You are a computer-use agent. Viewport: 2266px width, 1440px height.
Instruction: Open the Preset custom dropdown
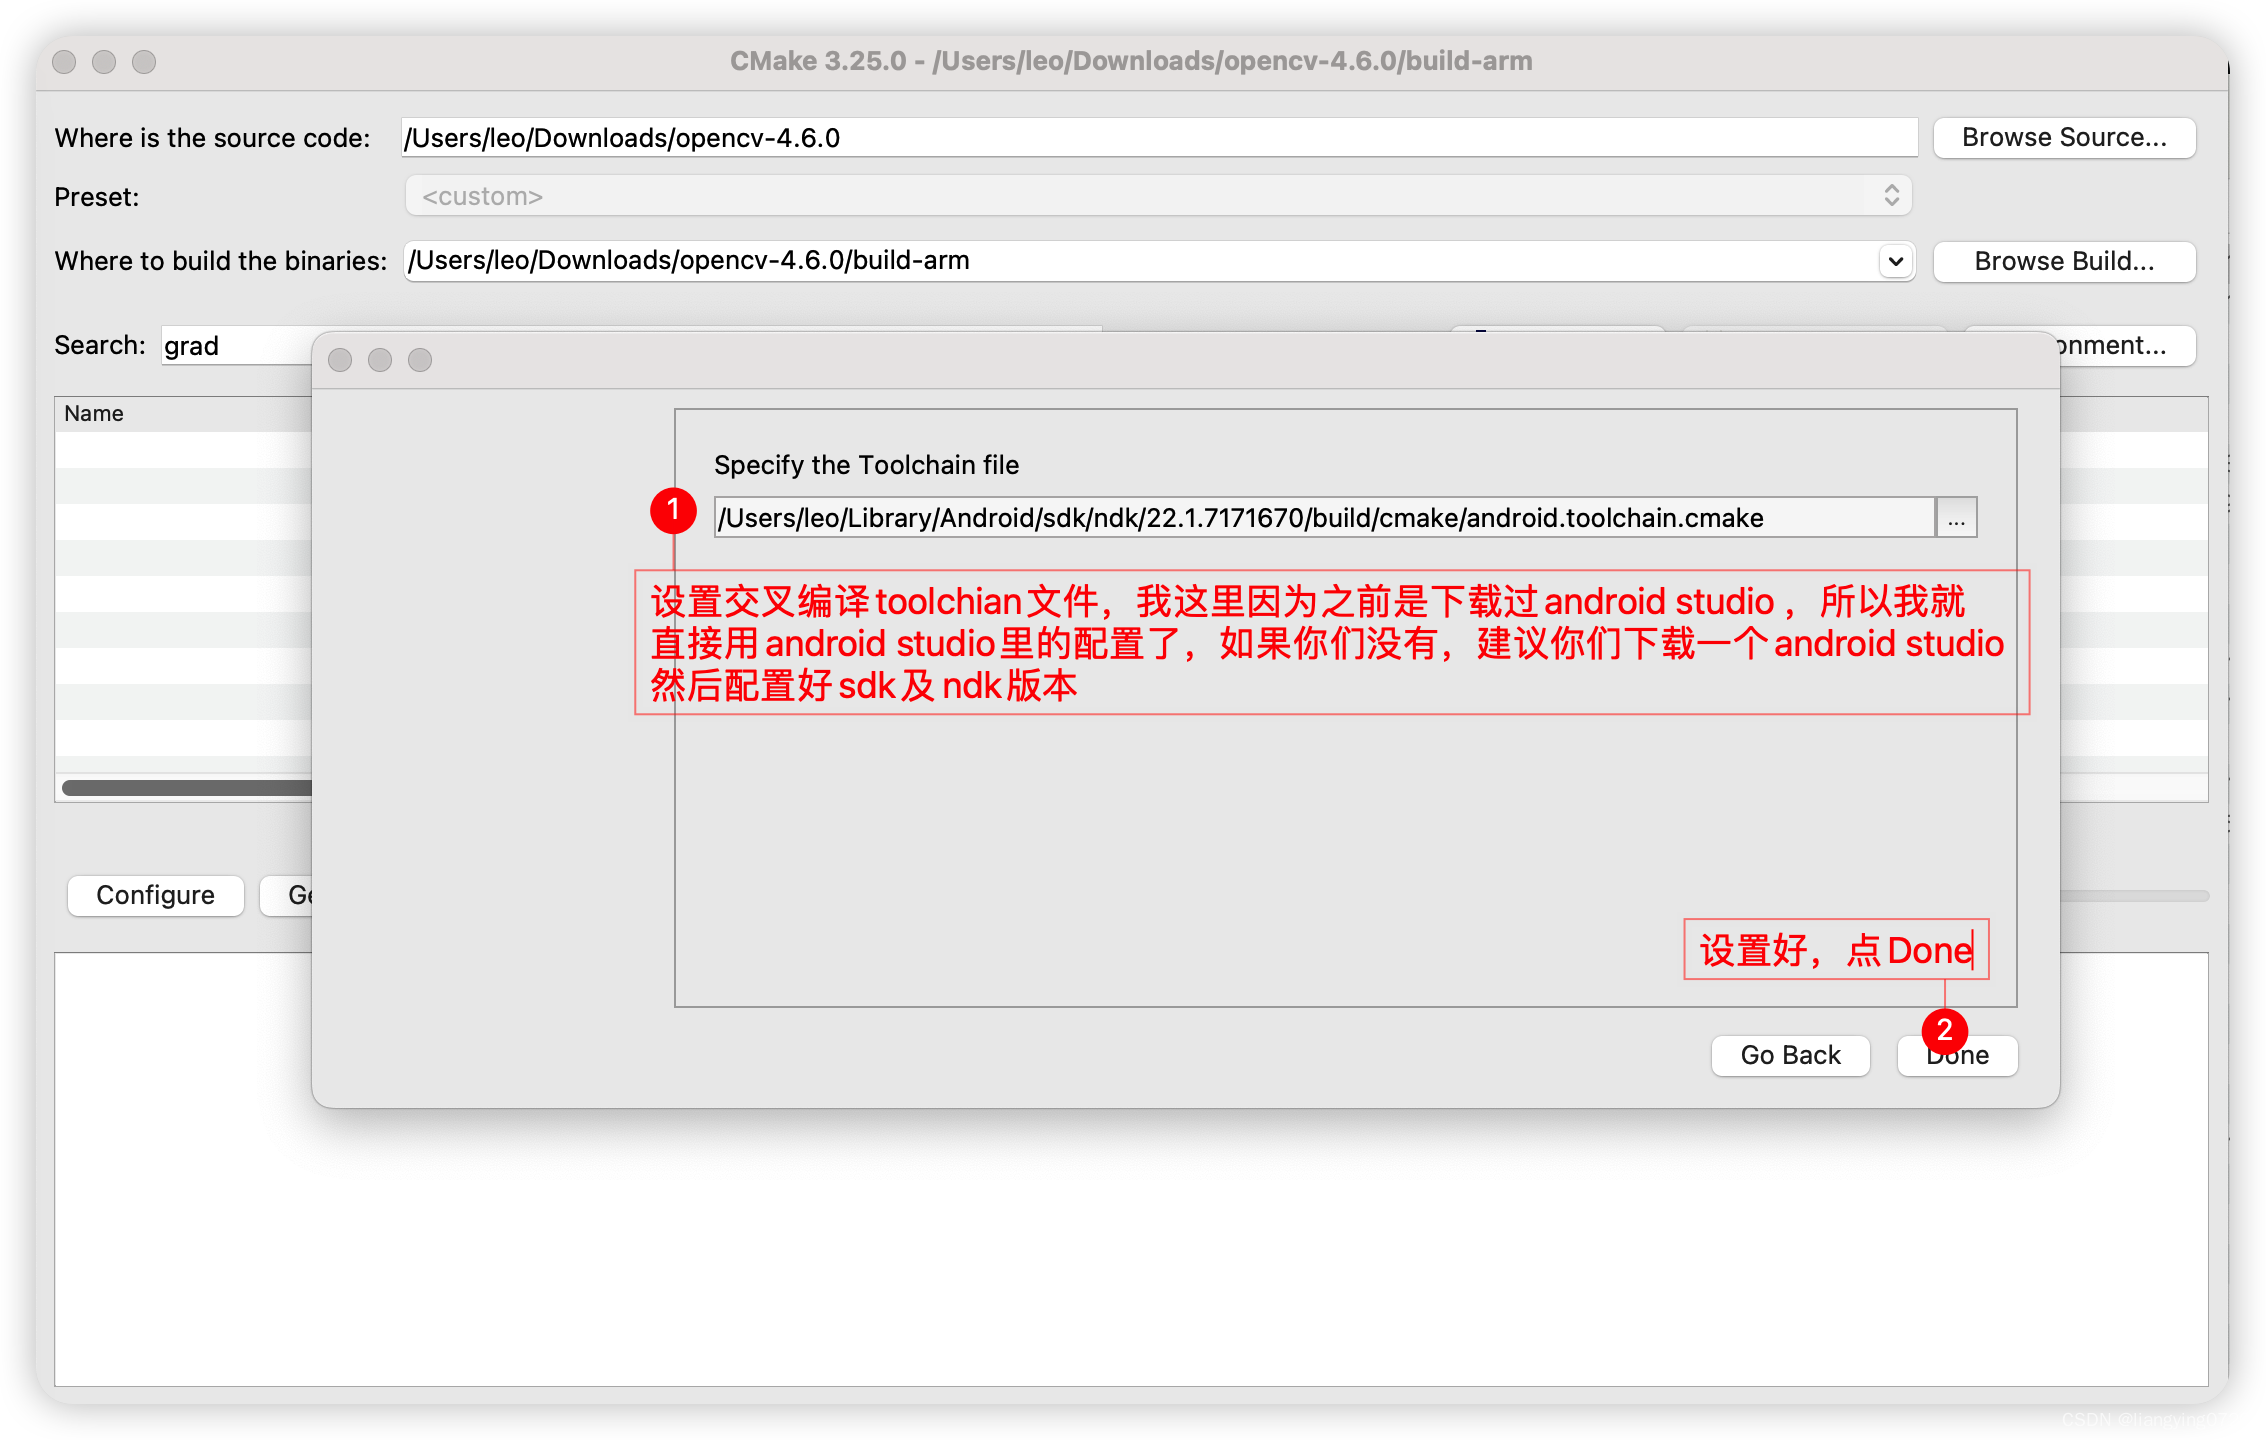1157,196
